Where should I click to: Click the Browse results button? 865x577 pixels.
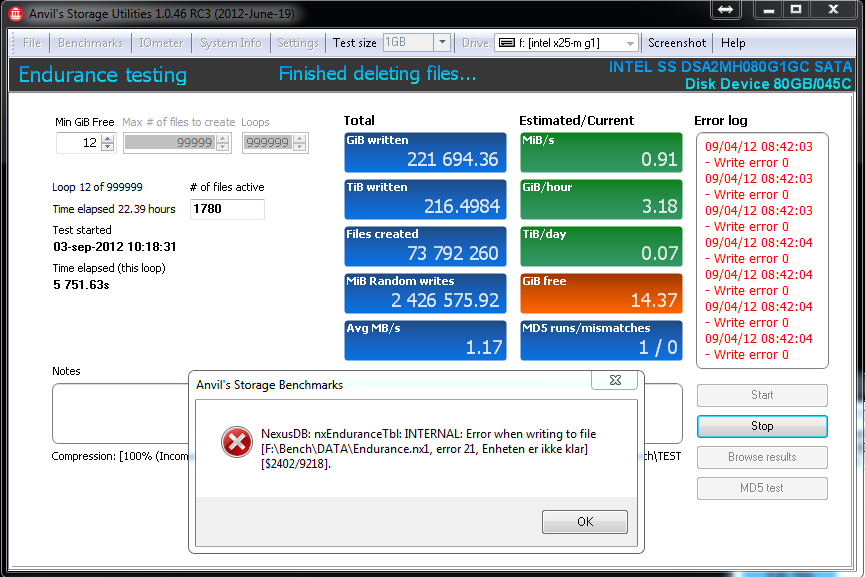coord(762,457)
